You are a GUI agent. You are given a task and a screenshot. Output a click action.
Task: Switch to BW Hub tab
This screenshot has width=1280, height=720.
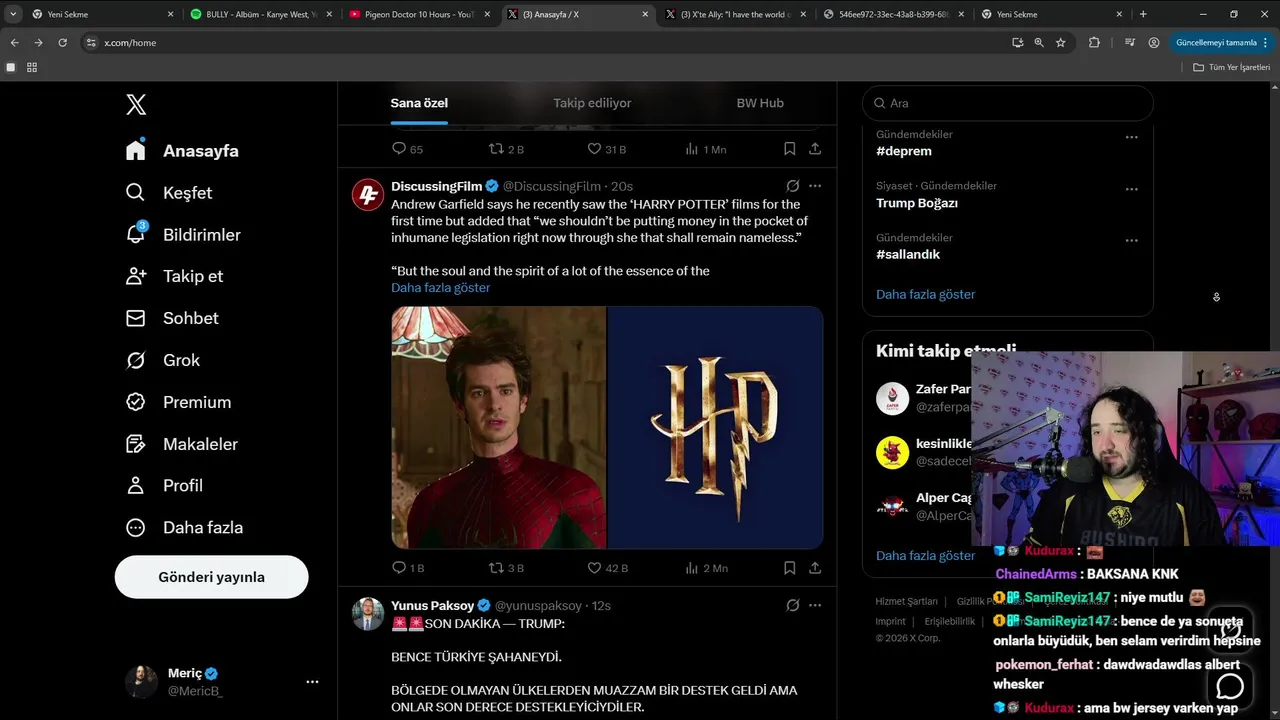click(760, 103)
